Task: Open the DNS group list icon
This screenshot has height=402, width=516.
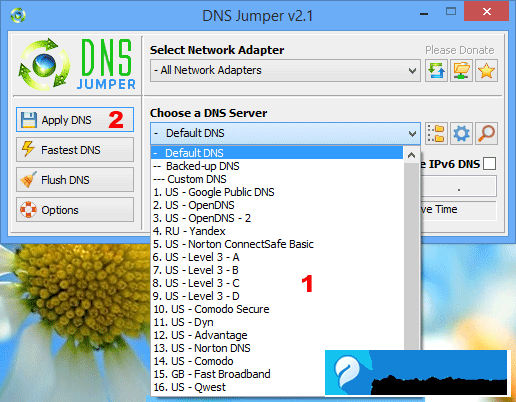Action: click(x=436, y=134)
